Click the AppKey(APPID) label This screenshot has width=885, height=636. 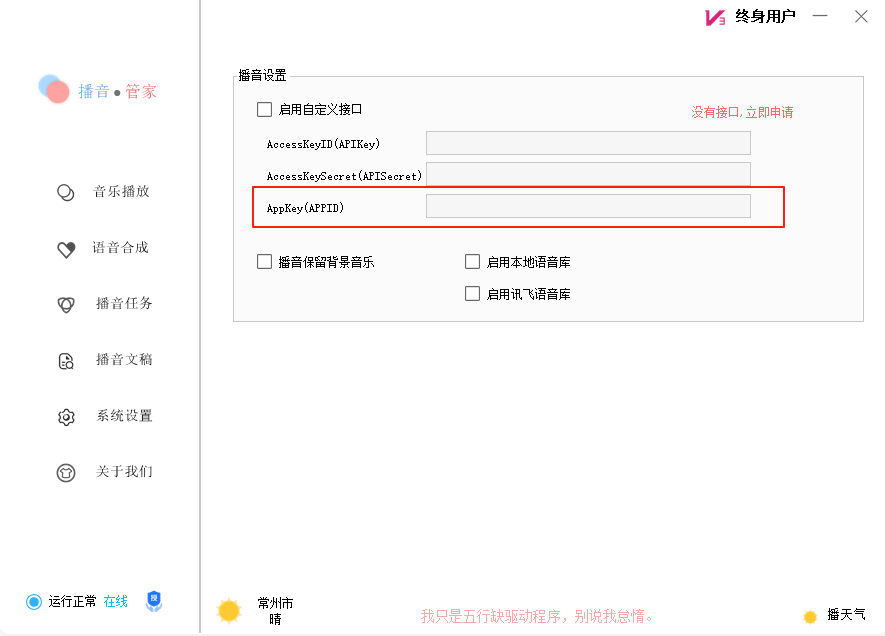[305, 208]
